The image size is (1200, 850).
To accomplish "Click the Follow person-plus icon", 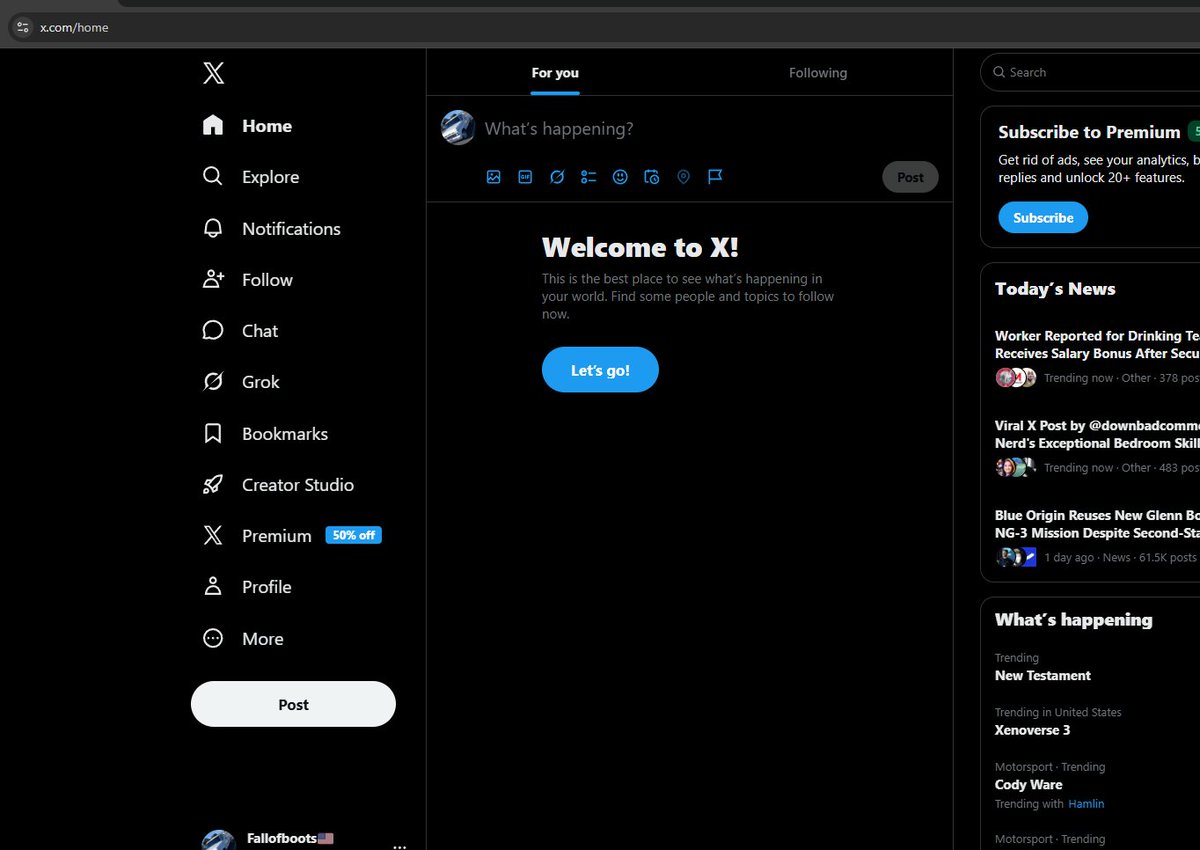I will pyautogui.click(x=213, y=279).
